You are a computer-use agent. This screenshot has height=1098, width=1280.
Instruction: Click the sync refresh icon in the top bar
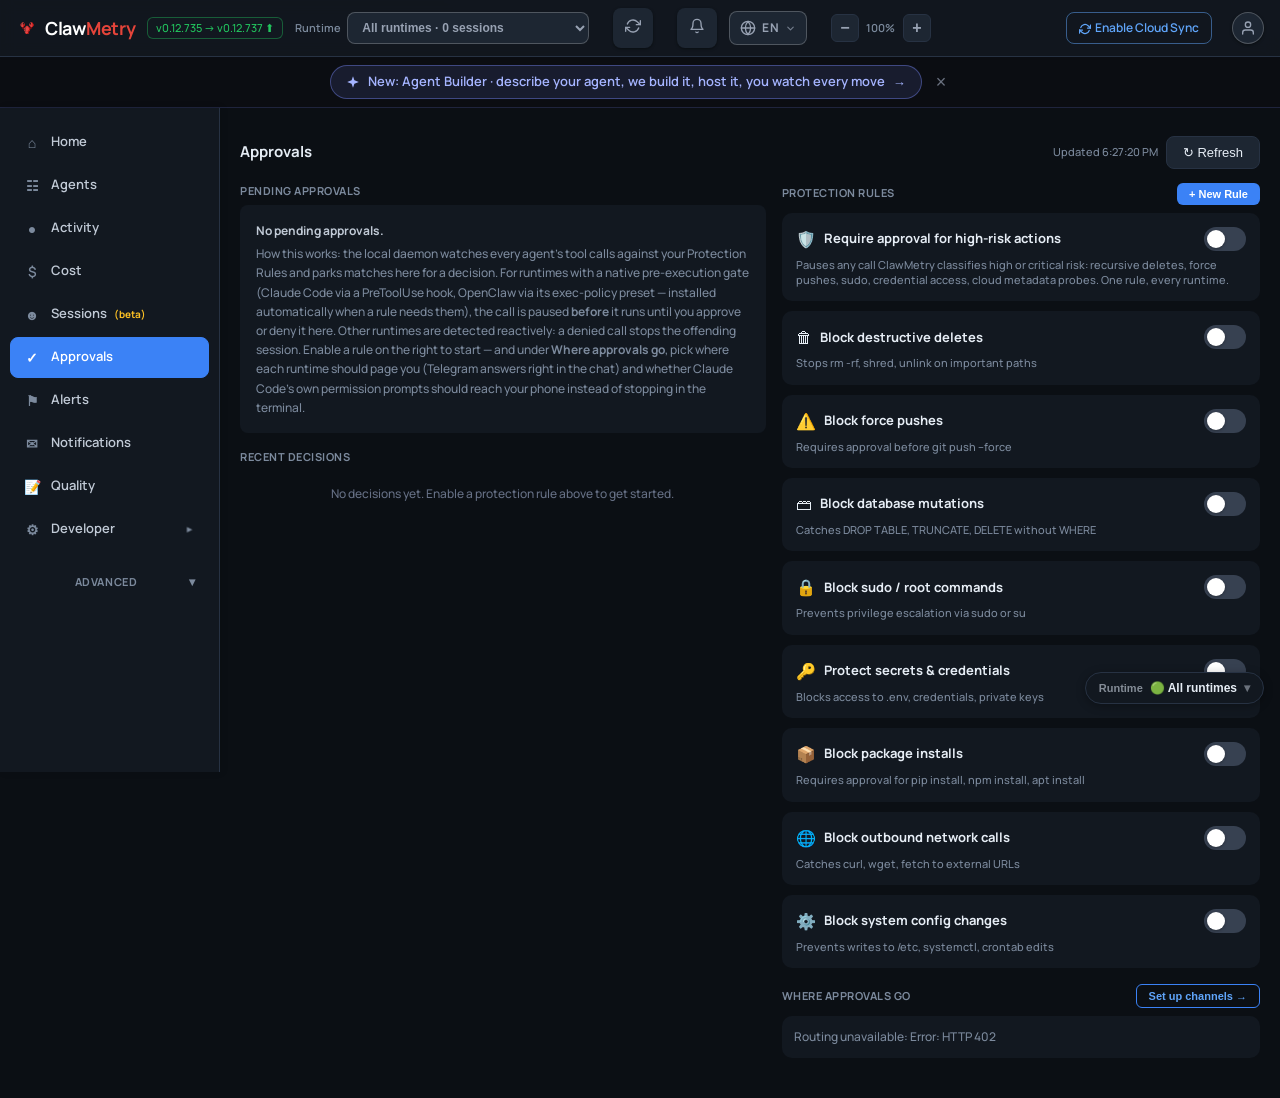click(633, 27)
